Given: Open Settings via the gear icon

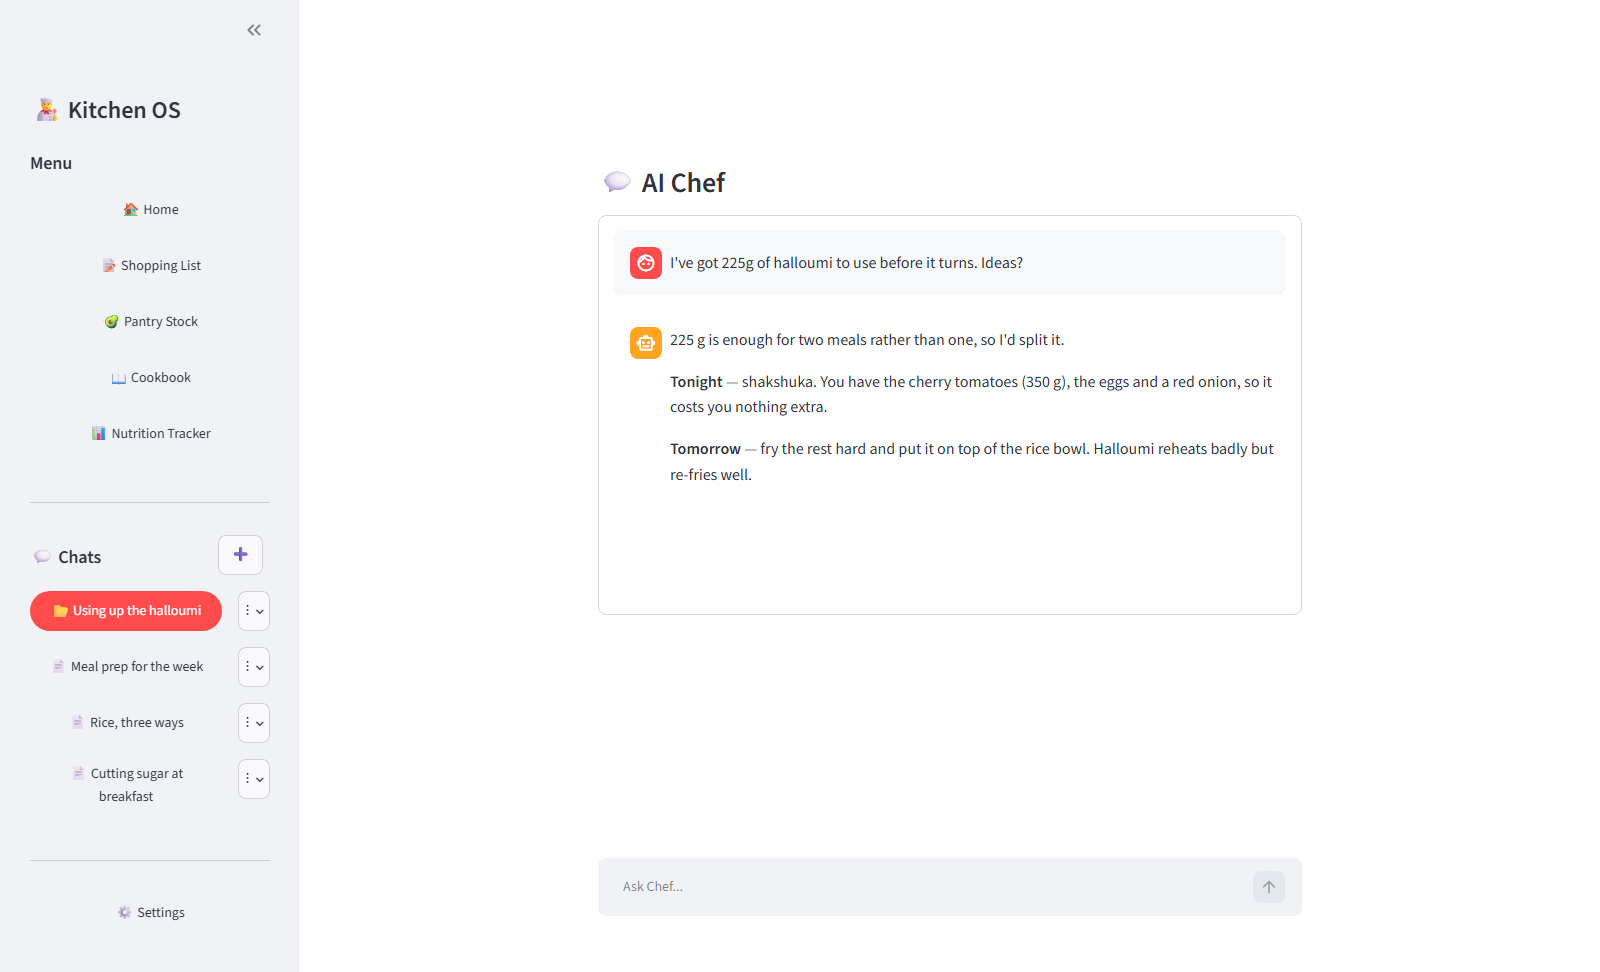Looking at the screenshot, I should [x=124, y=912].
